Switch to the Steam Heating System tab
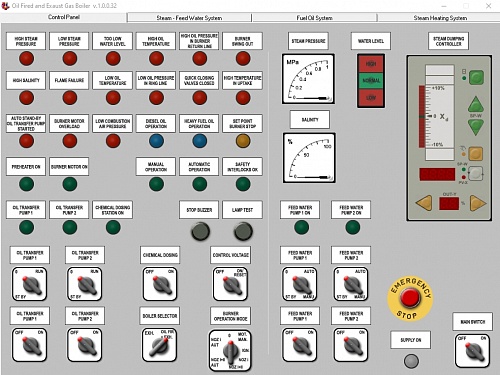 440,18
